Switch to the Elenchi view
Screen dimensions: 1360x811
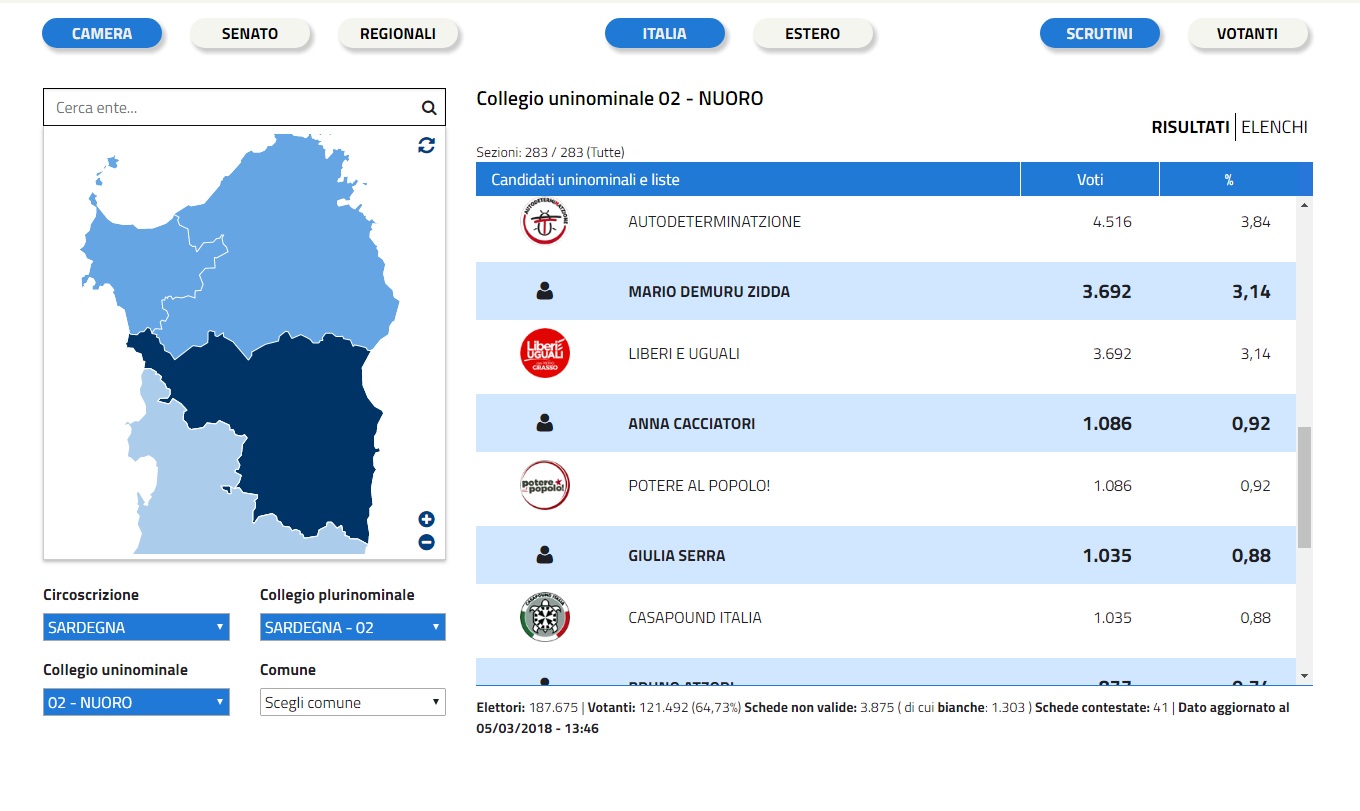click(x=1274, y=127)
